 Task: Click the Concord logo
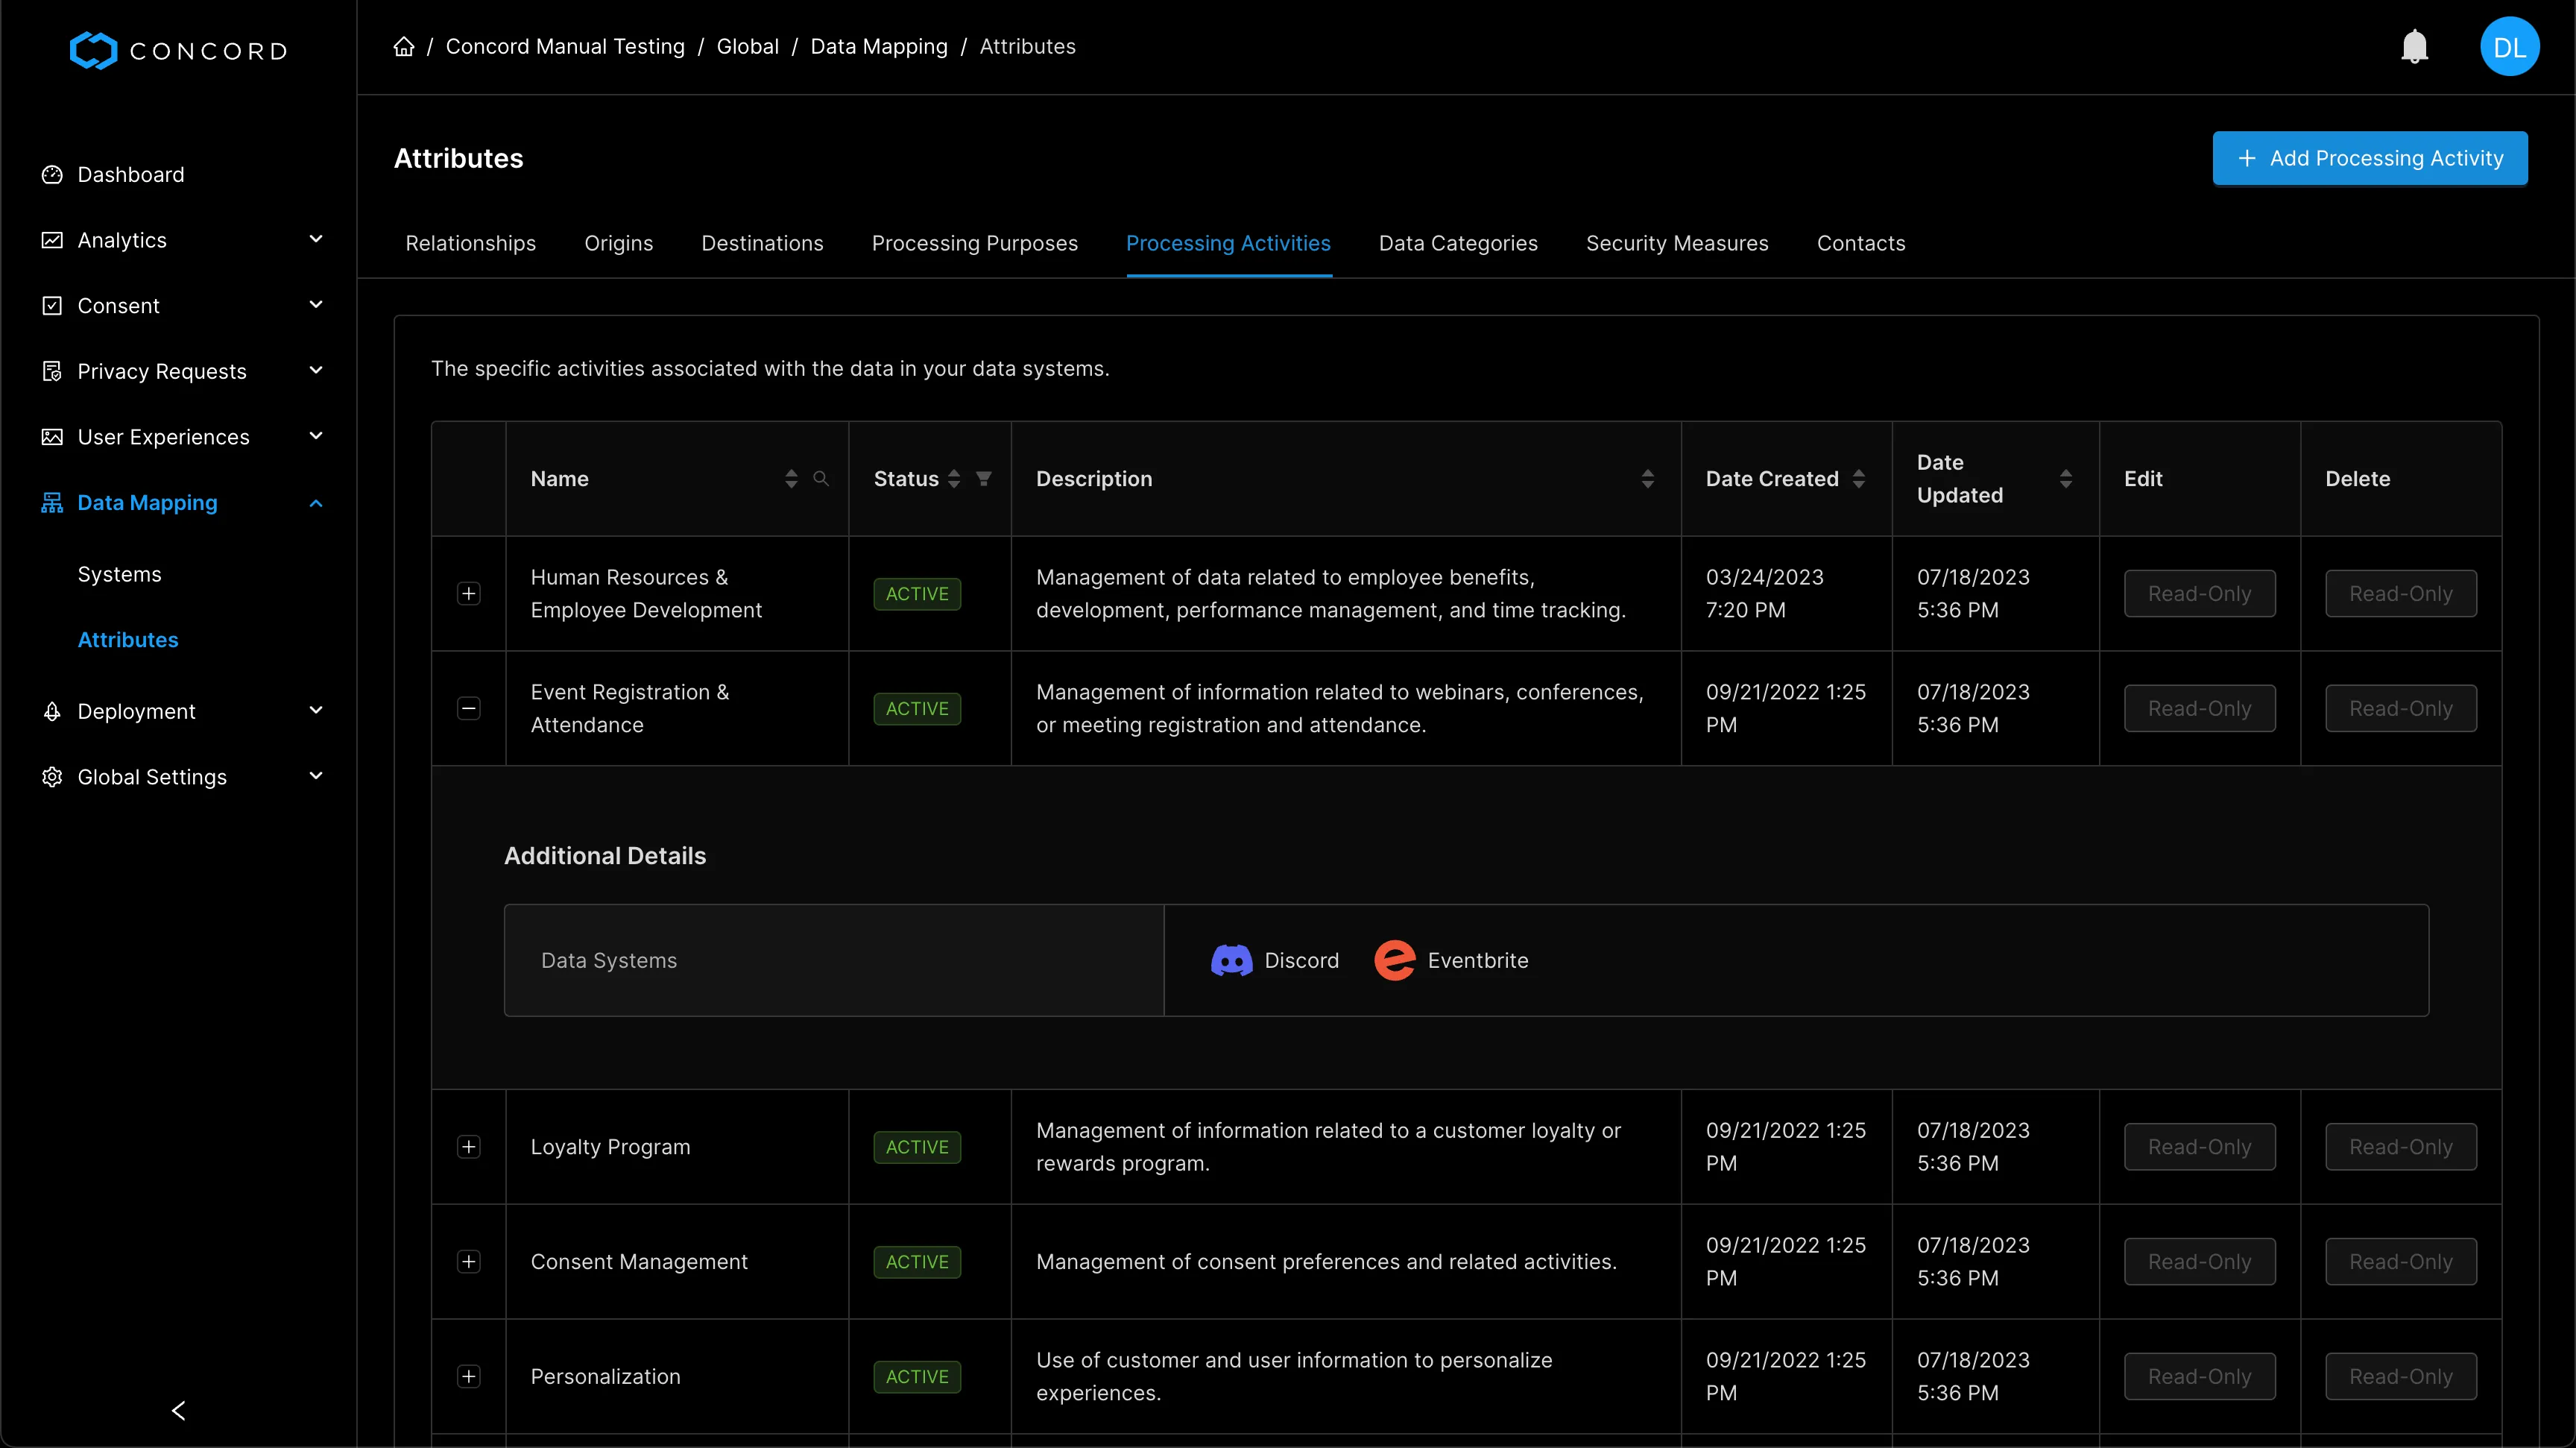pos(178,50)
